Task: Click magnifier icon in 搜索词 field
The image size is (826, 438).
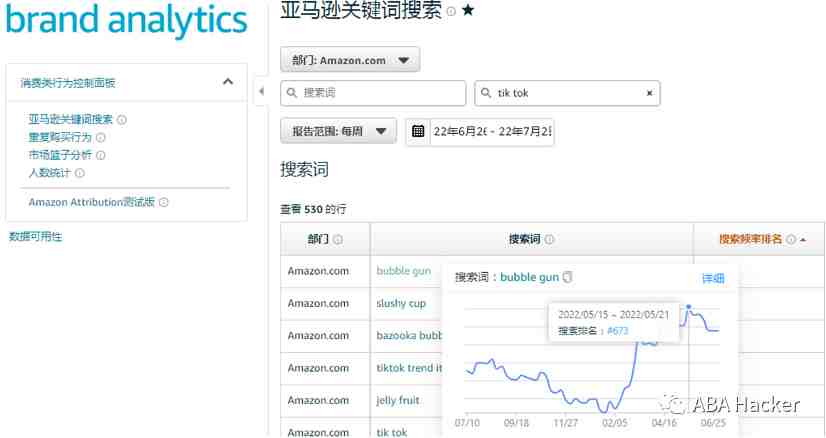Action: point(291,93)
